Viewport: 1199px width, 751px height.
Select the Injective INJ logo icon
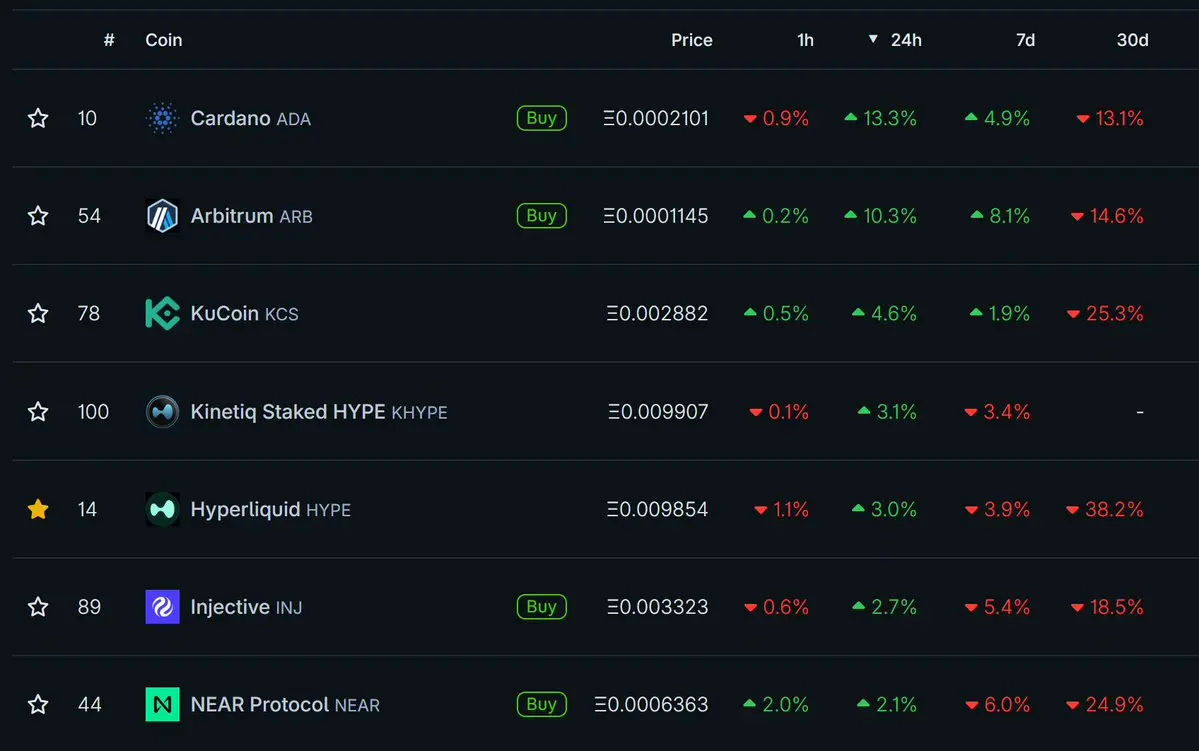tap(162, 606)
